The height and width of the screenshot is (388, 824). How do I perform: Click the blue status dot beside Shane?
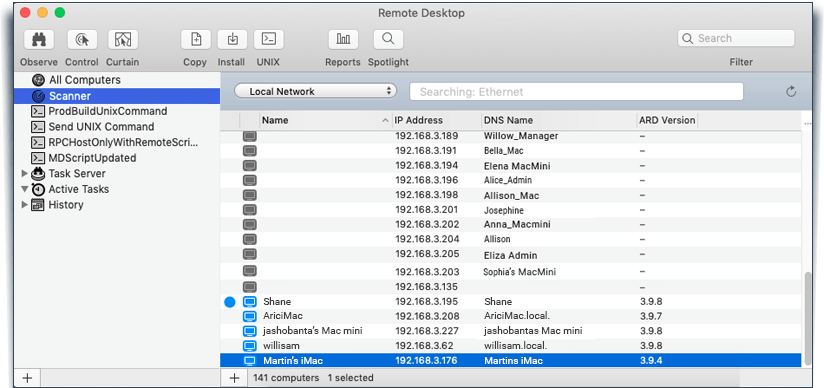pyautogui.click(x=230, y=302)
